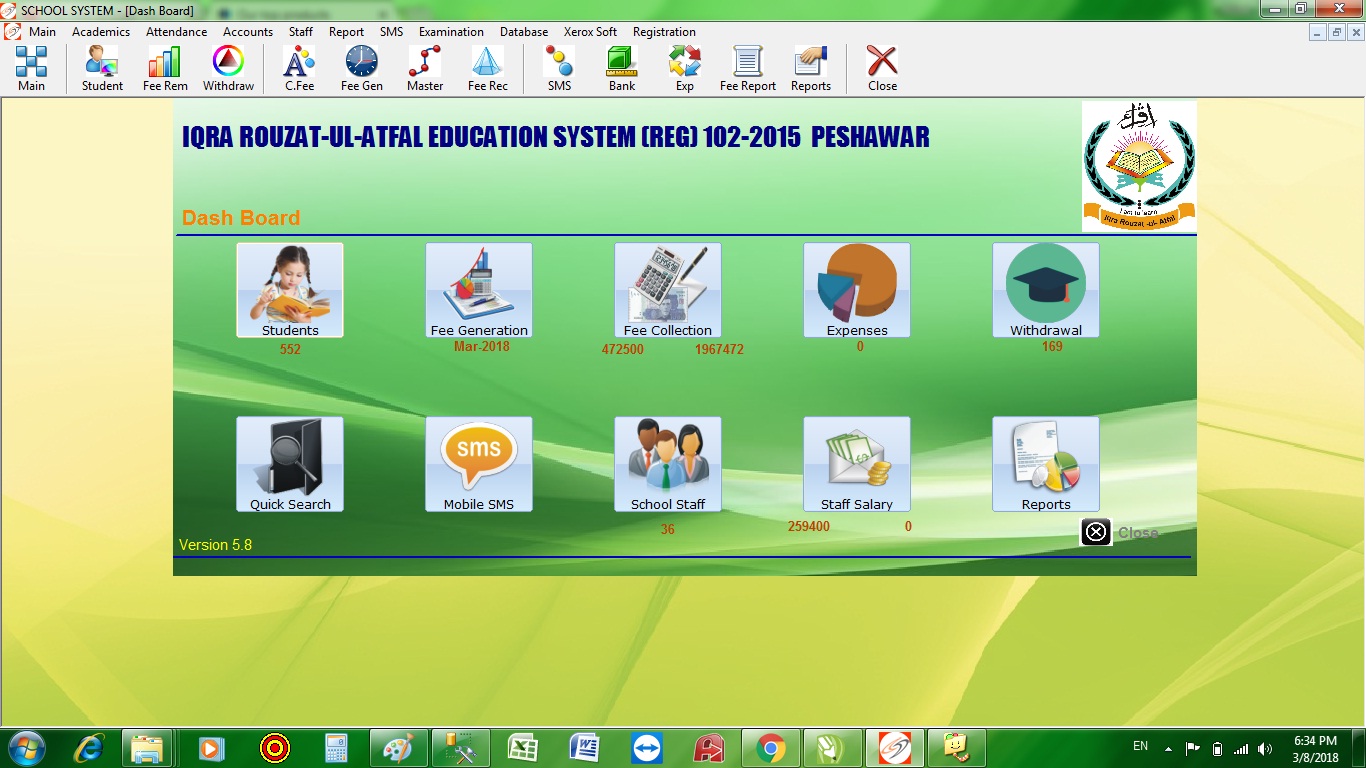Click the student count 552
1366x768 pixels.
pos(290,350)
